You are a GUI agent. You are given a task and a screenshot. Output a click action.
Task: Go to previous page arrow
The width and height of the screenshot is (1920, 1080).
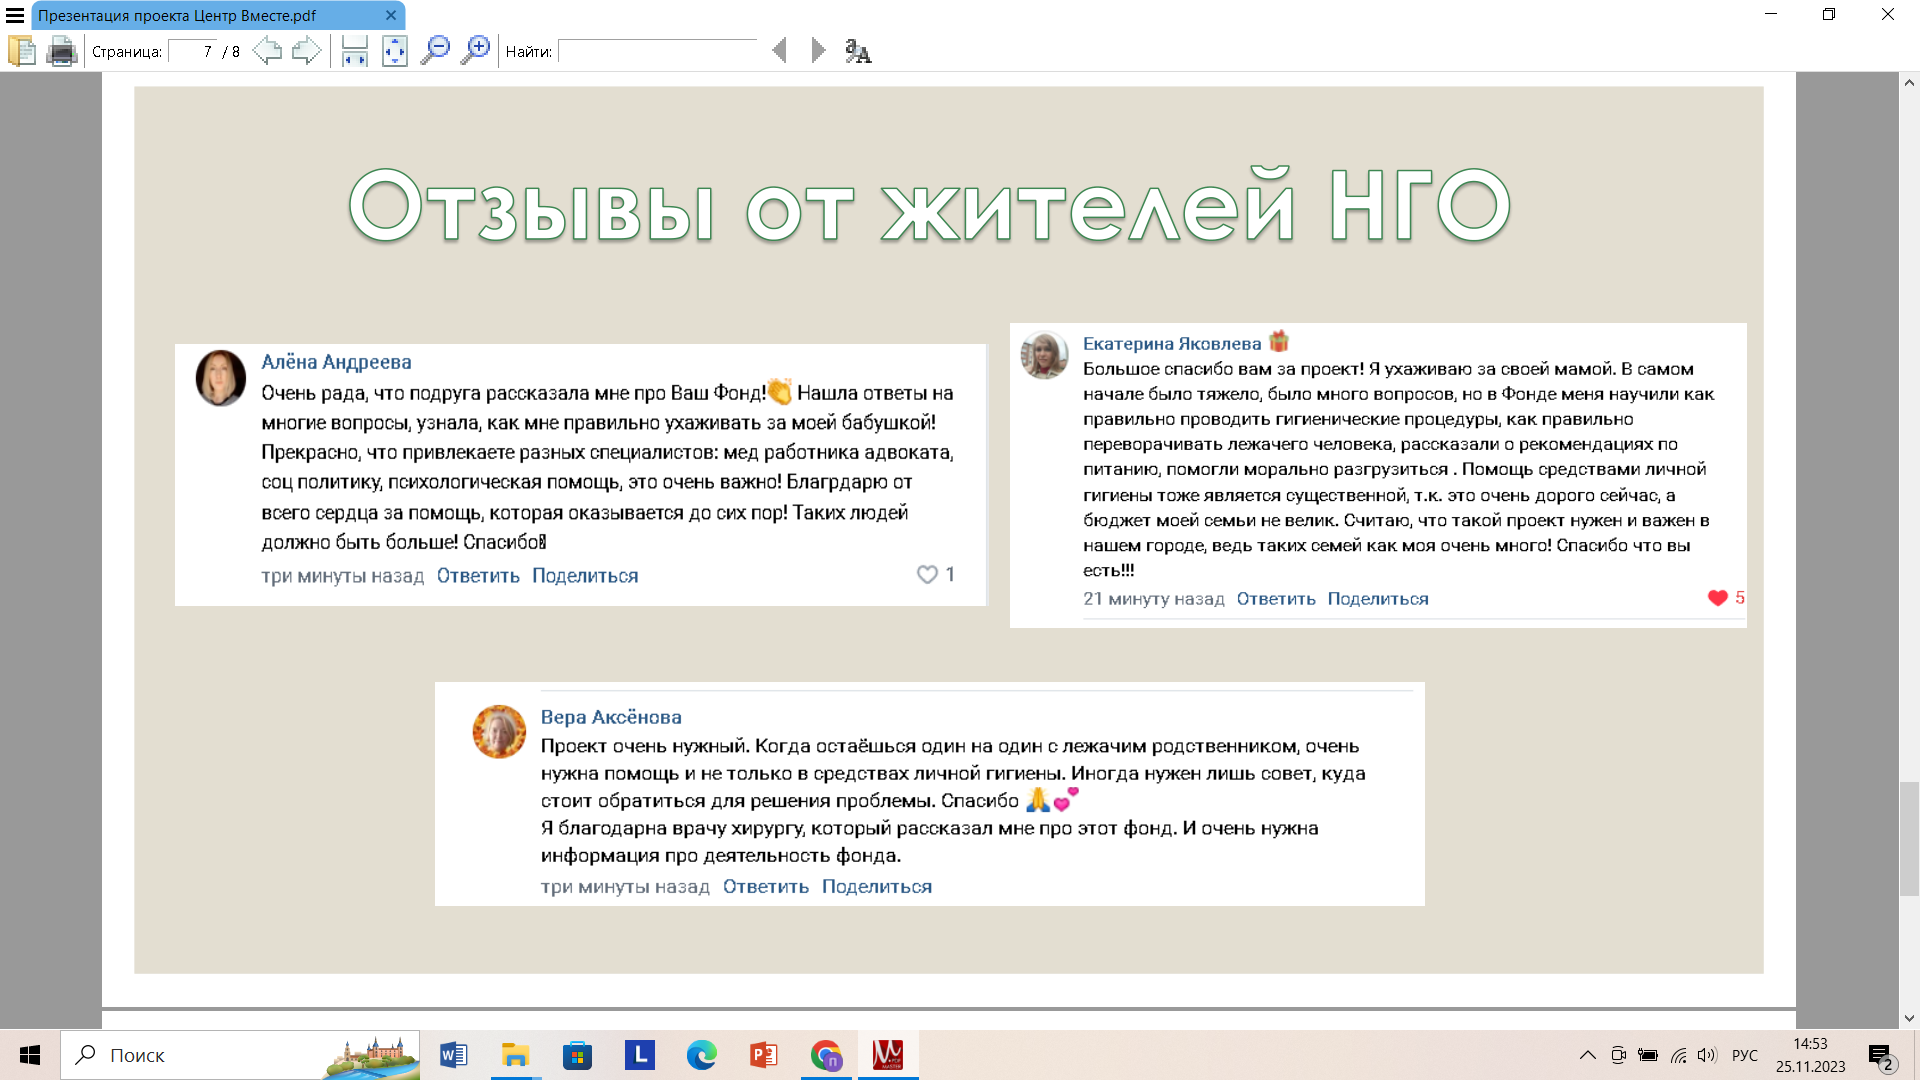pyautogui.click(x=266, y=51)
